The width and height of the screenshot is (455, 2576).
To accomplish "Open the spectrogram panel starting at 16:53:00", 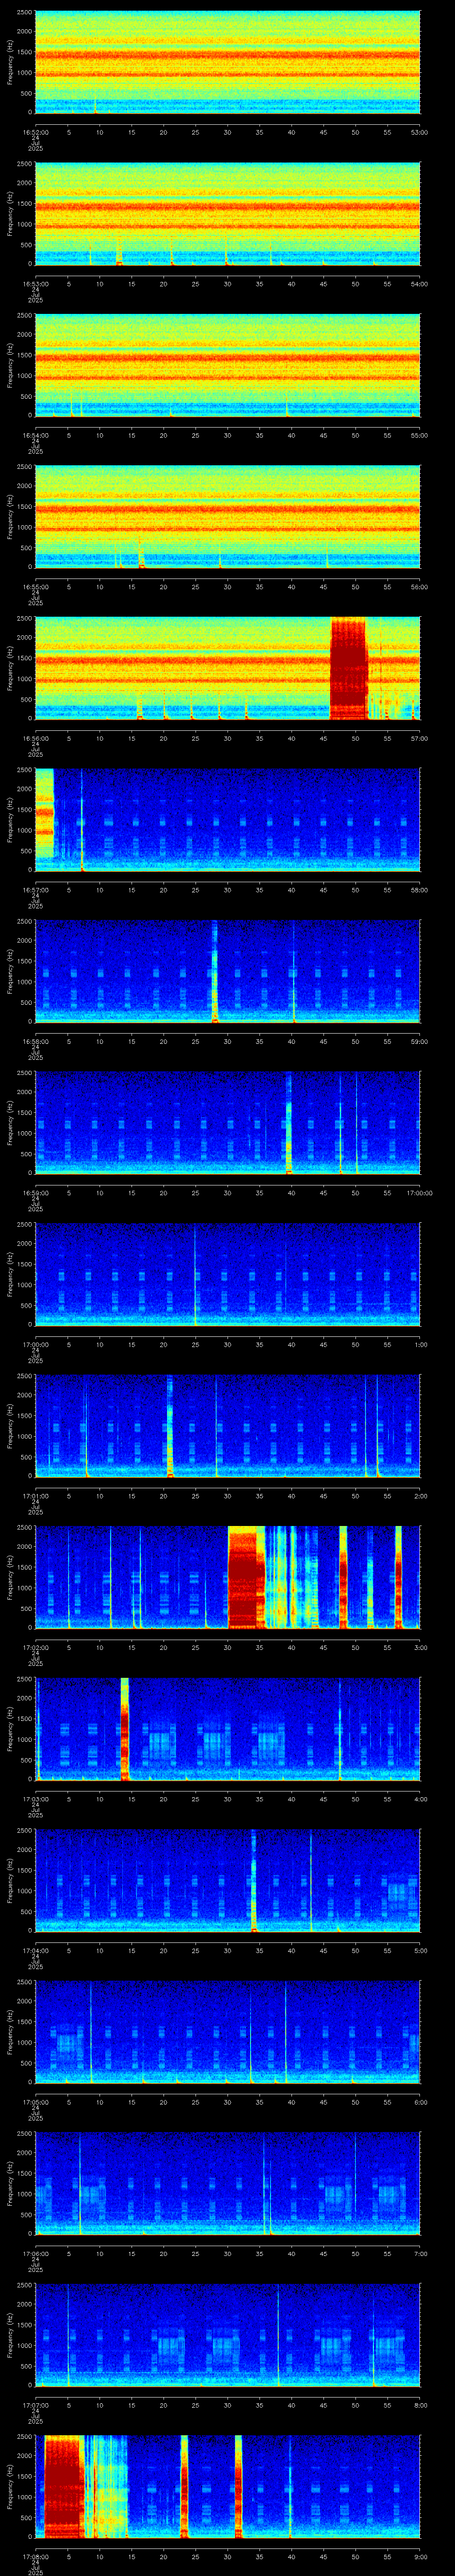I will [x=227, y=214].
